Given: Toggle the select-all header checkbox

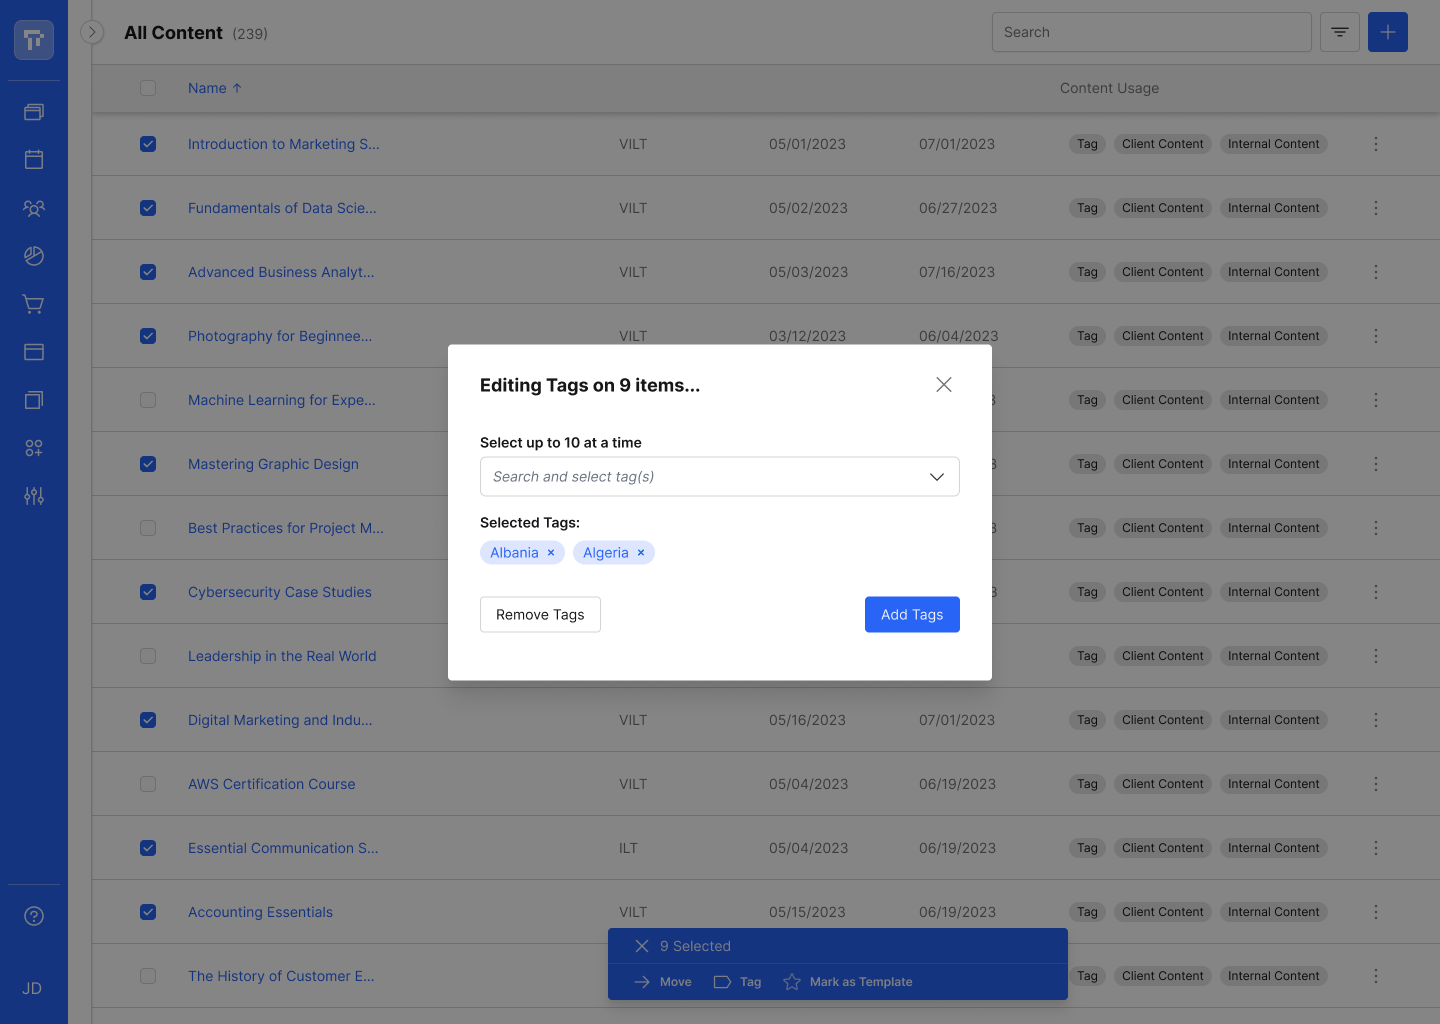Looking at the screenshot, I should pos(148,88).
